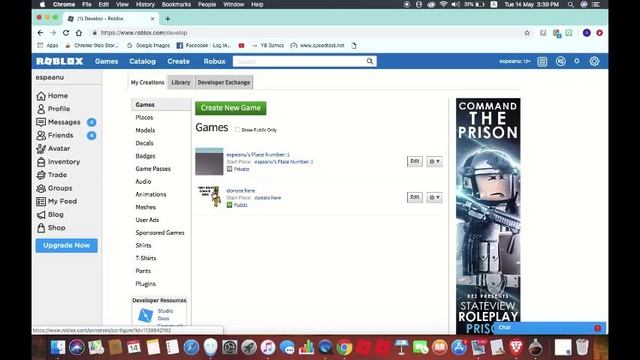
Task: Open Shop in the sidebar
Action: pos(51,228)
